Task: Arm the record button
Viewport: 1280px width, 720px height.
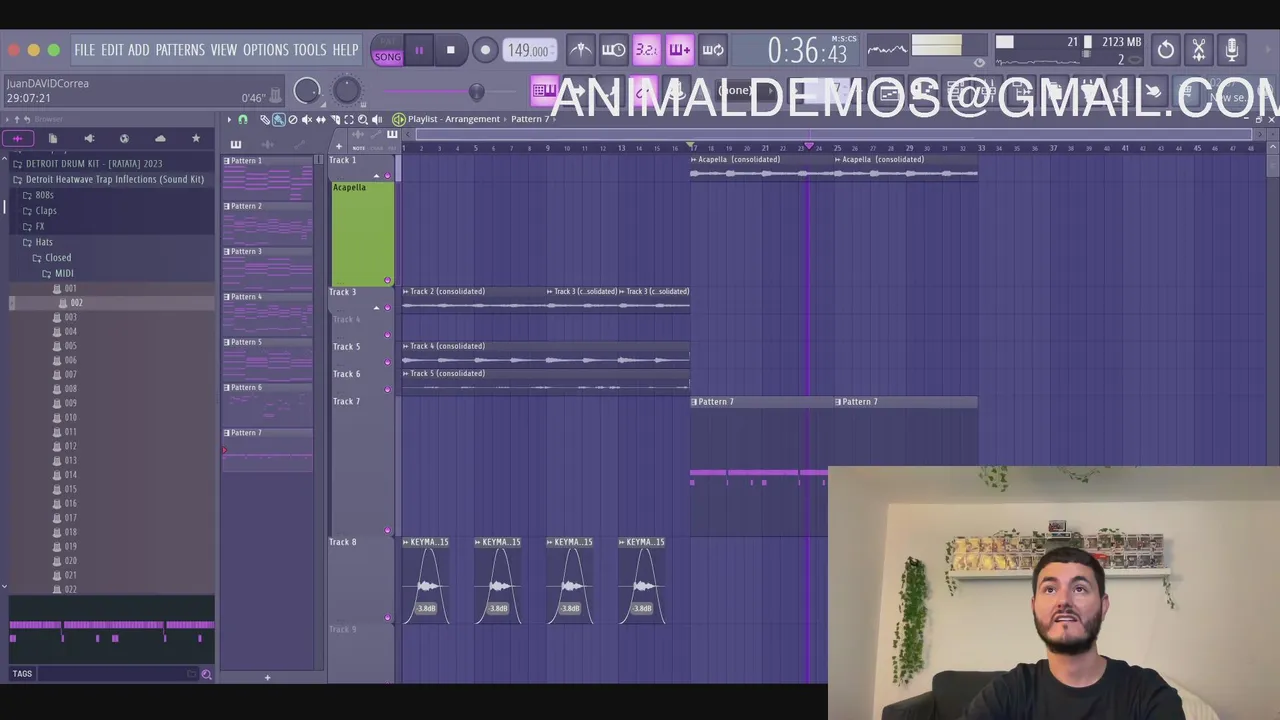Action: [485, 50]
